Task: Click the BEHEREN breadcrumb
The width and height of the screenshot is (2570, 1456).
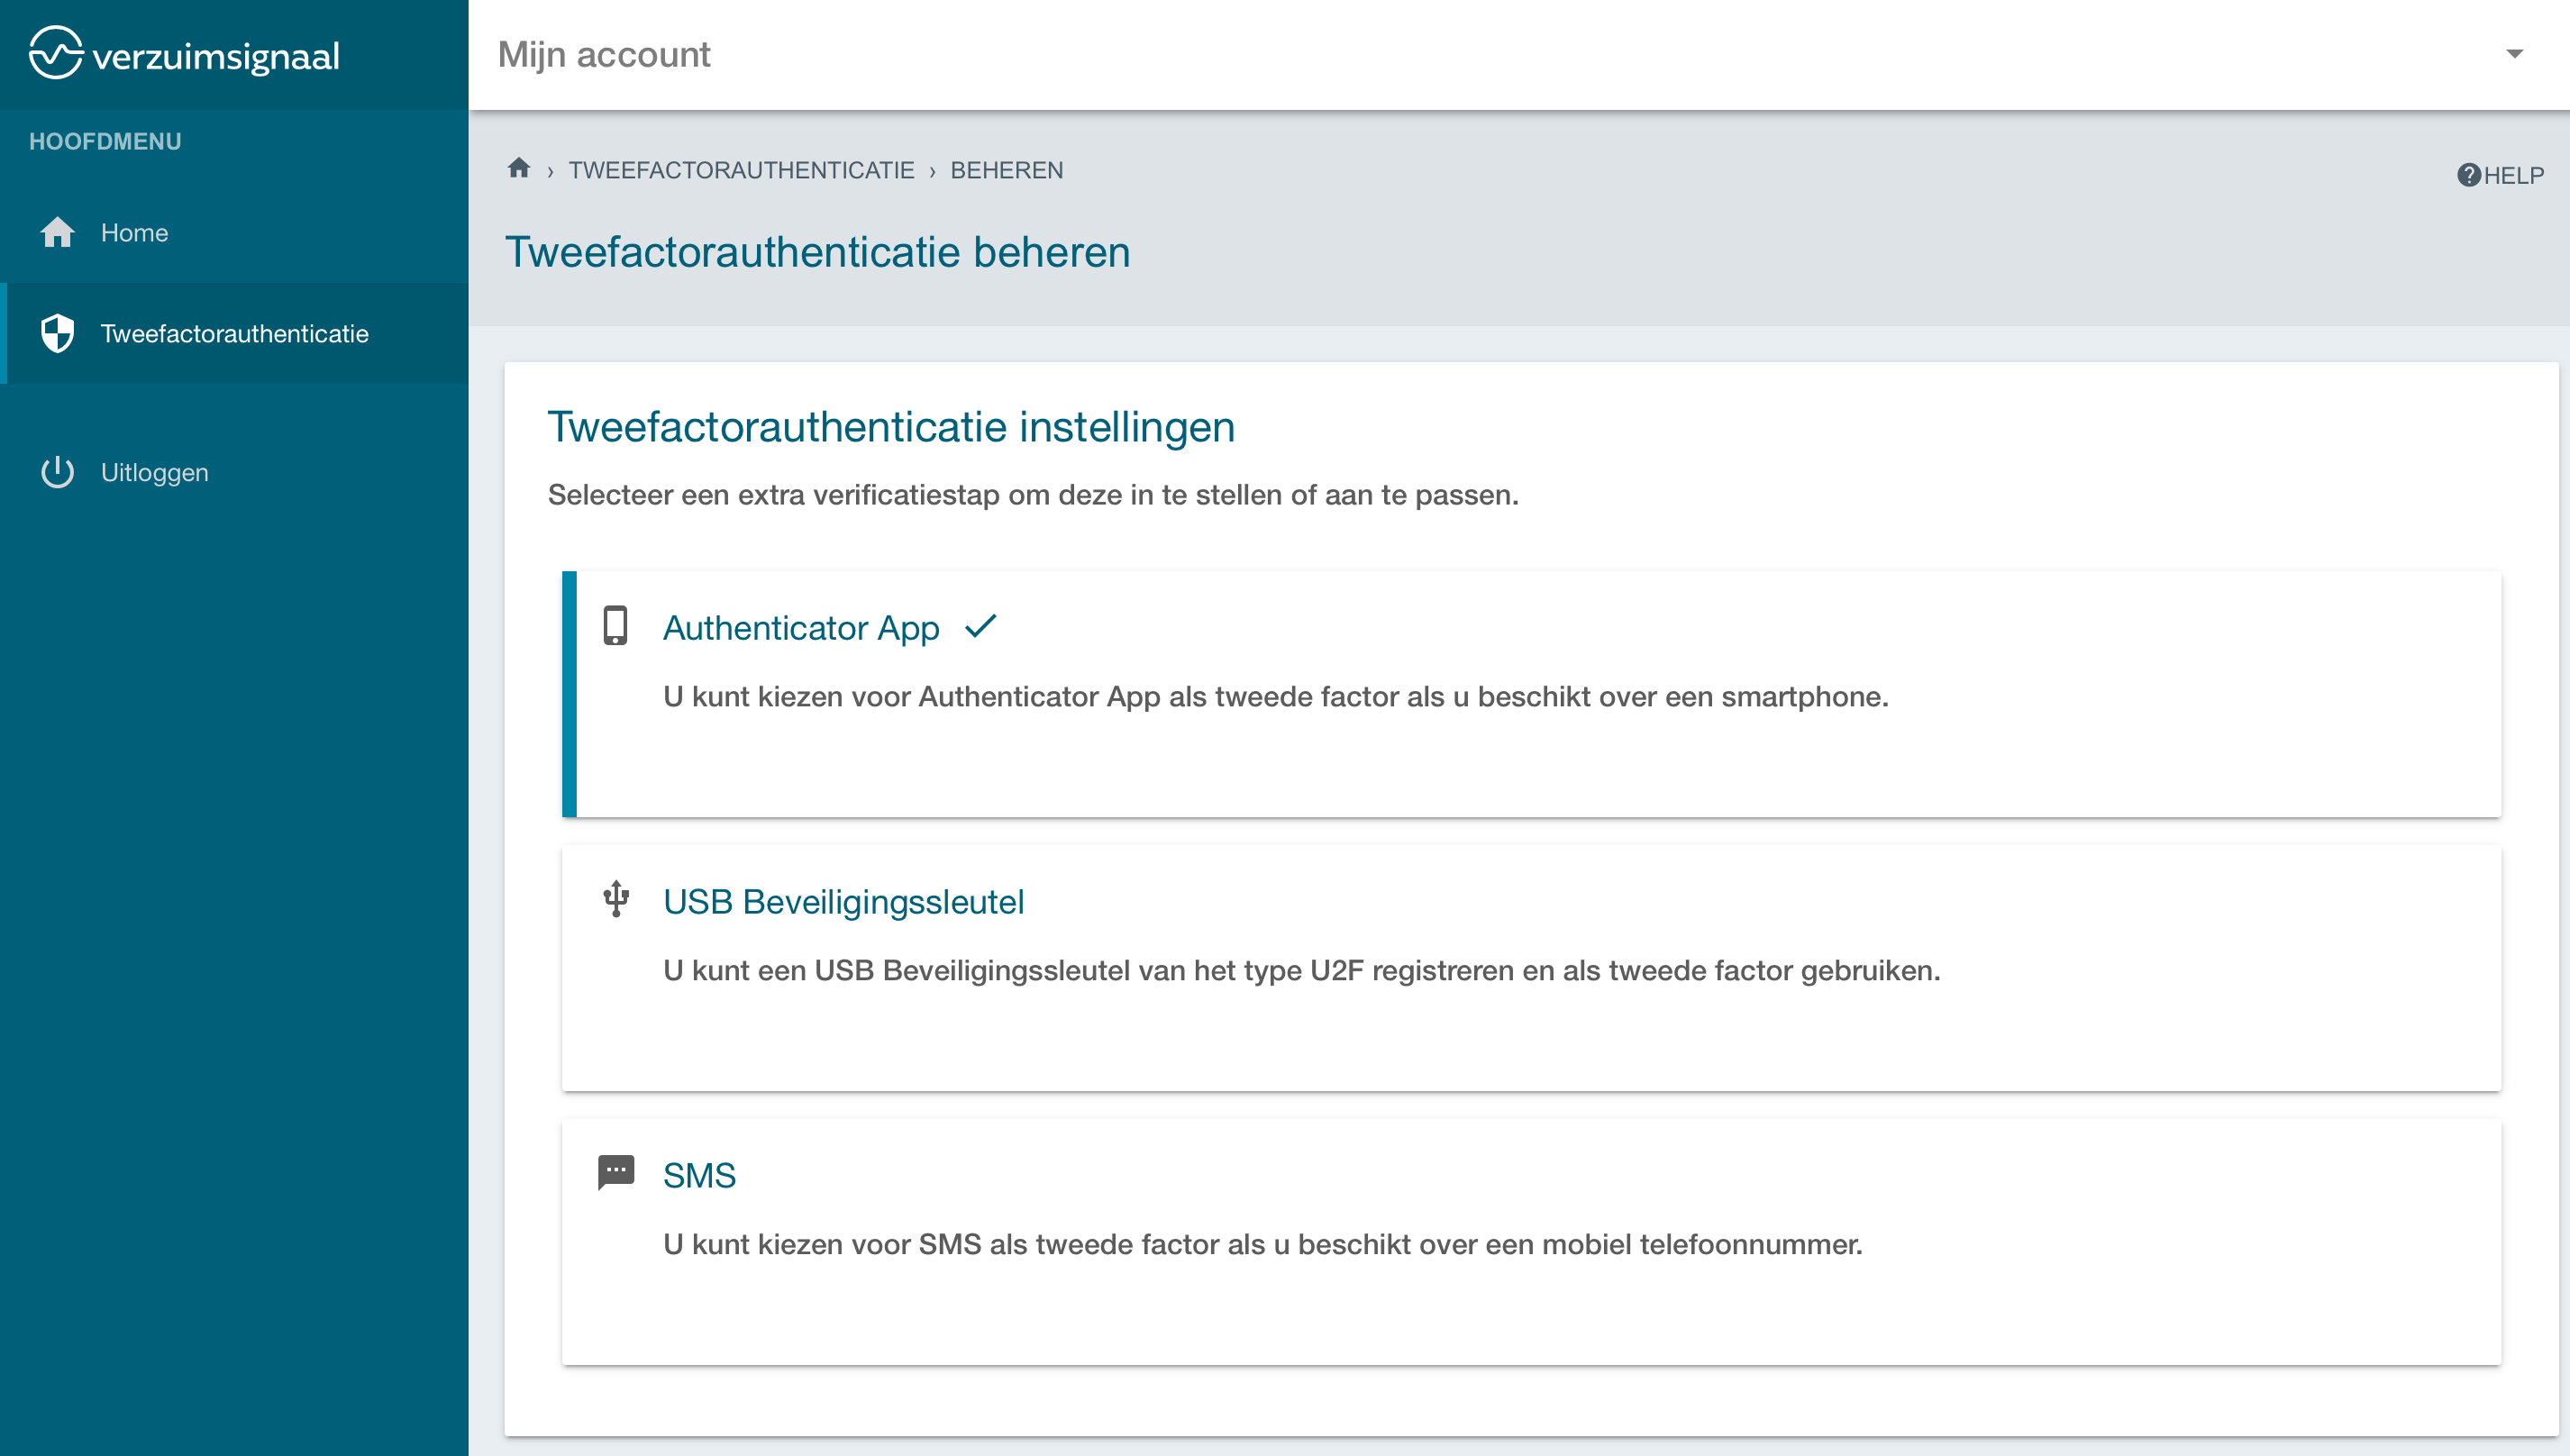Action: (x=1006, y=170)
